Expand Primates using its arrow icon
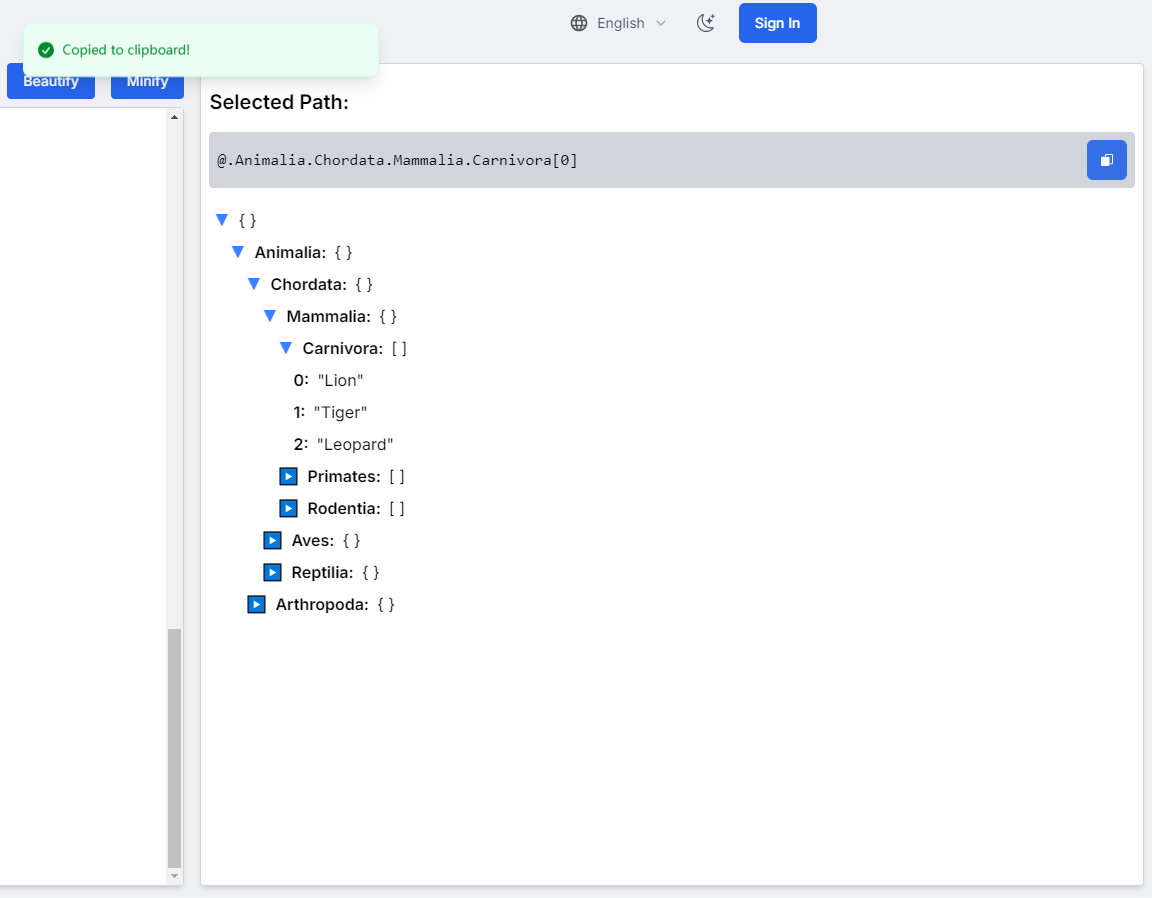The width and height of the screenshot is (1152, 898). 288,476
